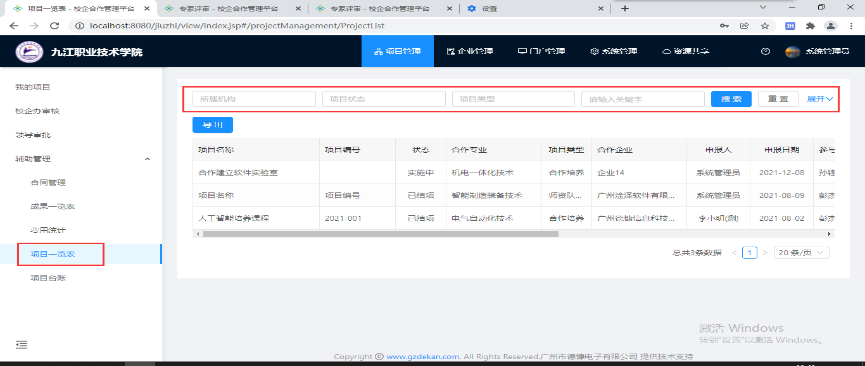Open the Chrome profile icon

click(830, 25)
